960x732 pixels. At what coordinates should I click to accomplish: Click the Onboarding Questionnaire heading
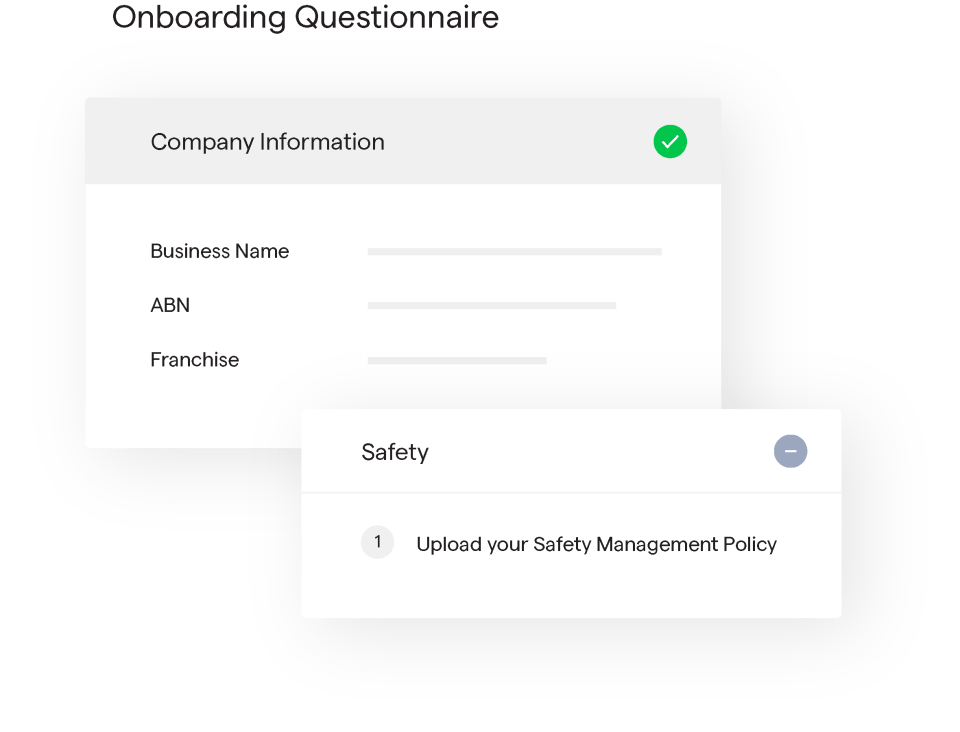tap(305, 18)
